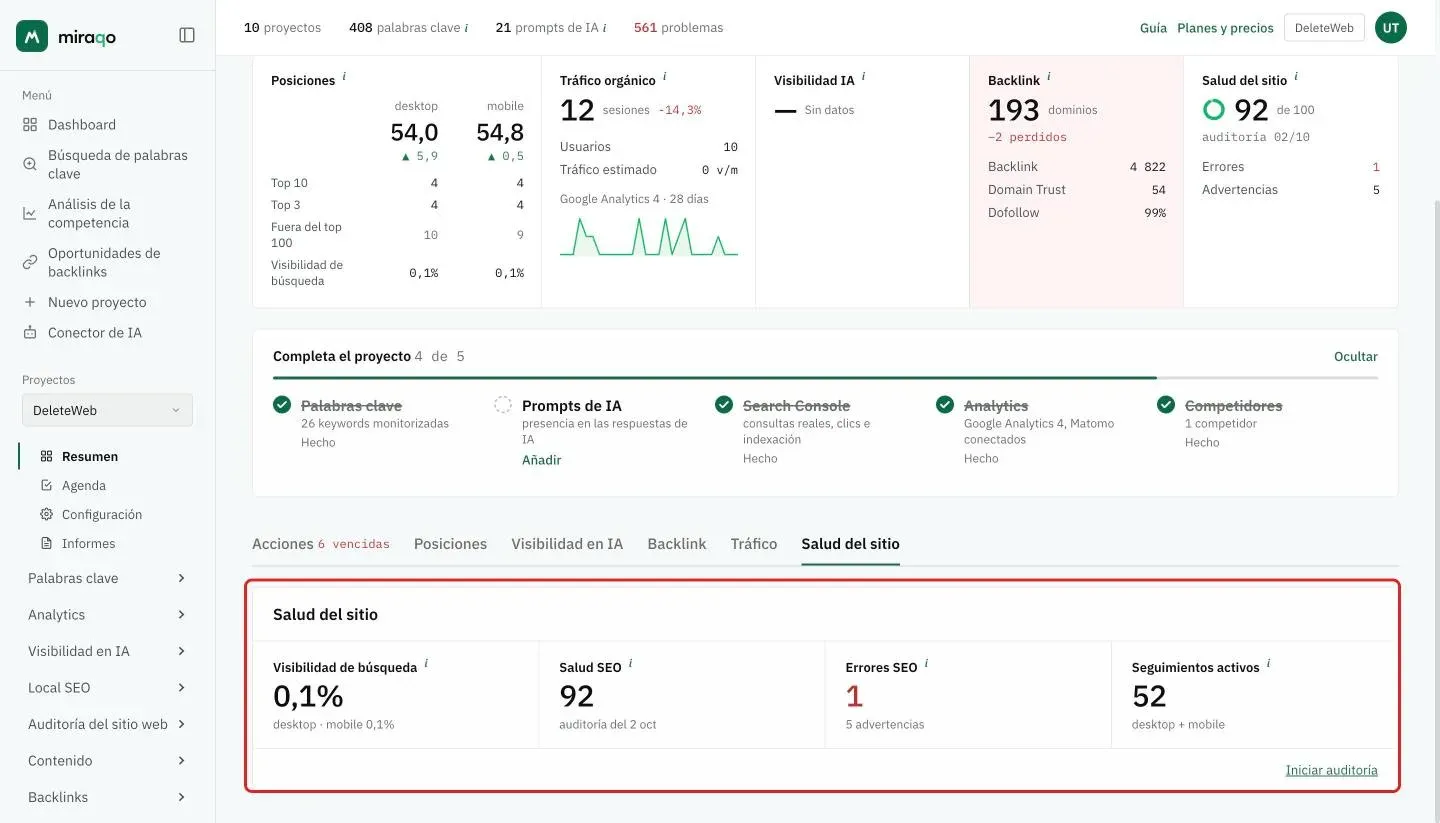Expand the Analytics sidebar section
This screenshot has width=1440, height=823.
tap(107, 615)
